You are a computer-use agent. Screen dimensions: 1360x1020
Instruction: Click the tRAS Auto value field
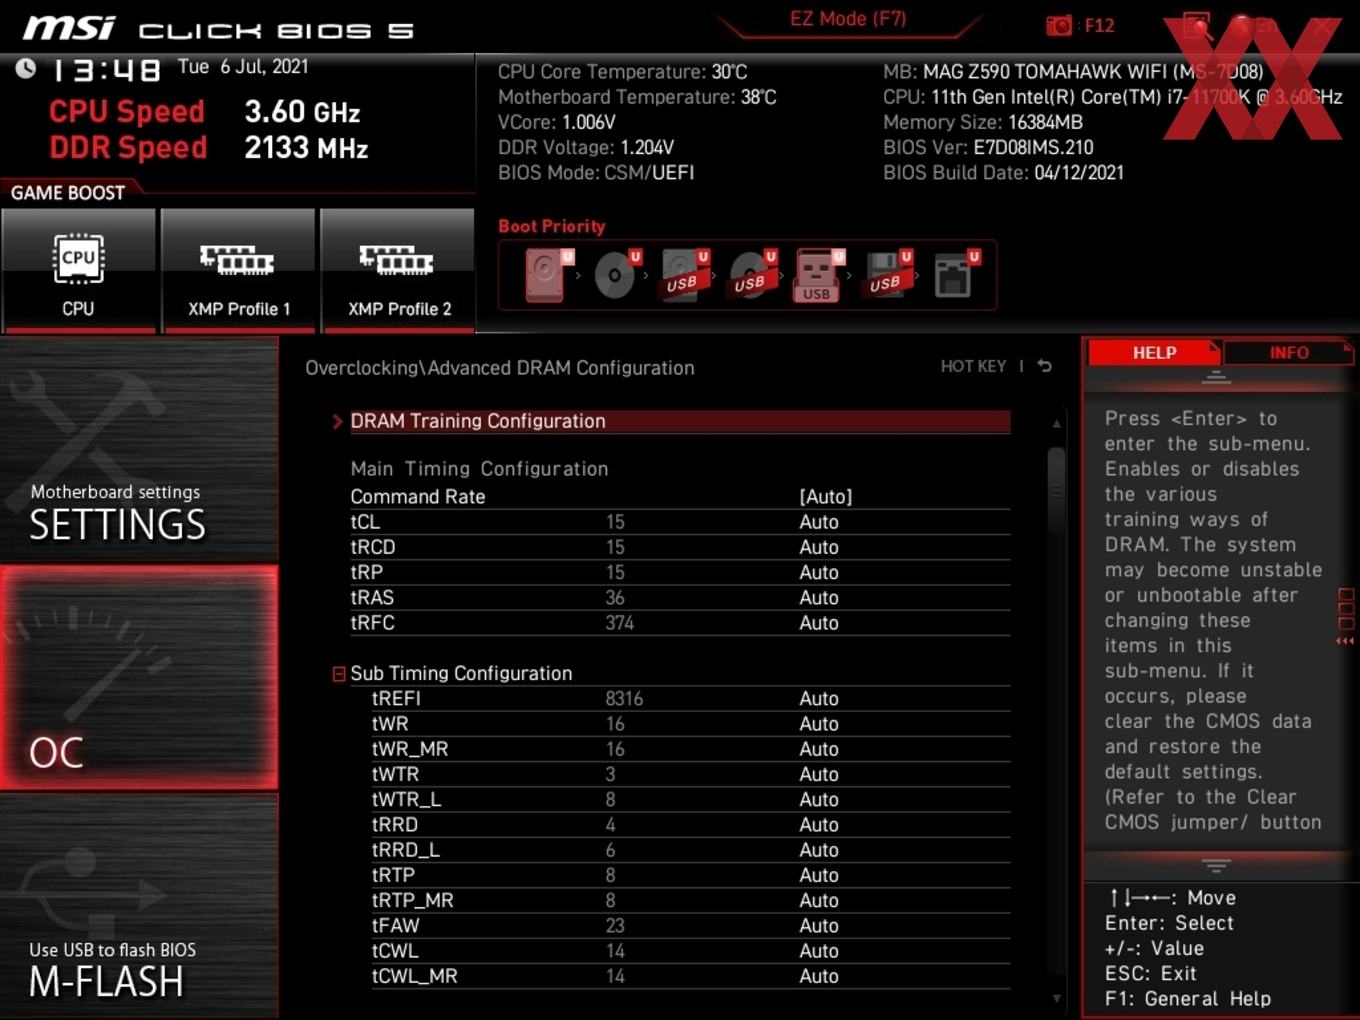(819, 598)
